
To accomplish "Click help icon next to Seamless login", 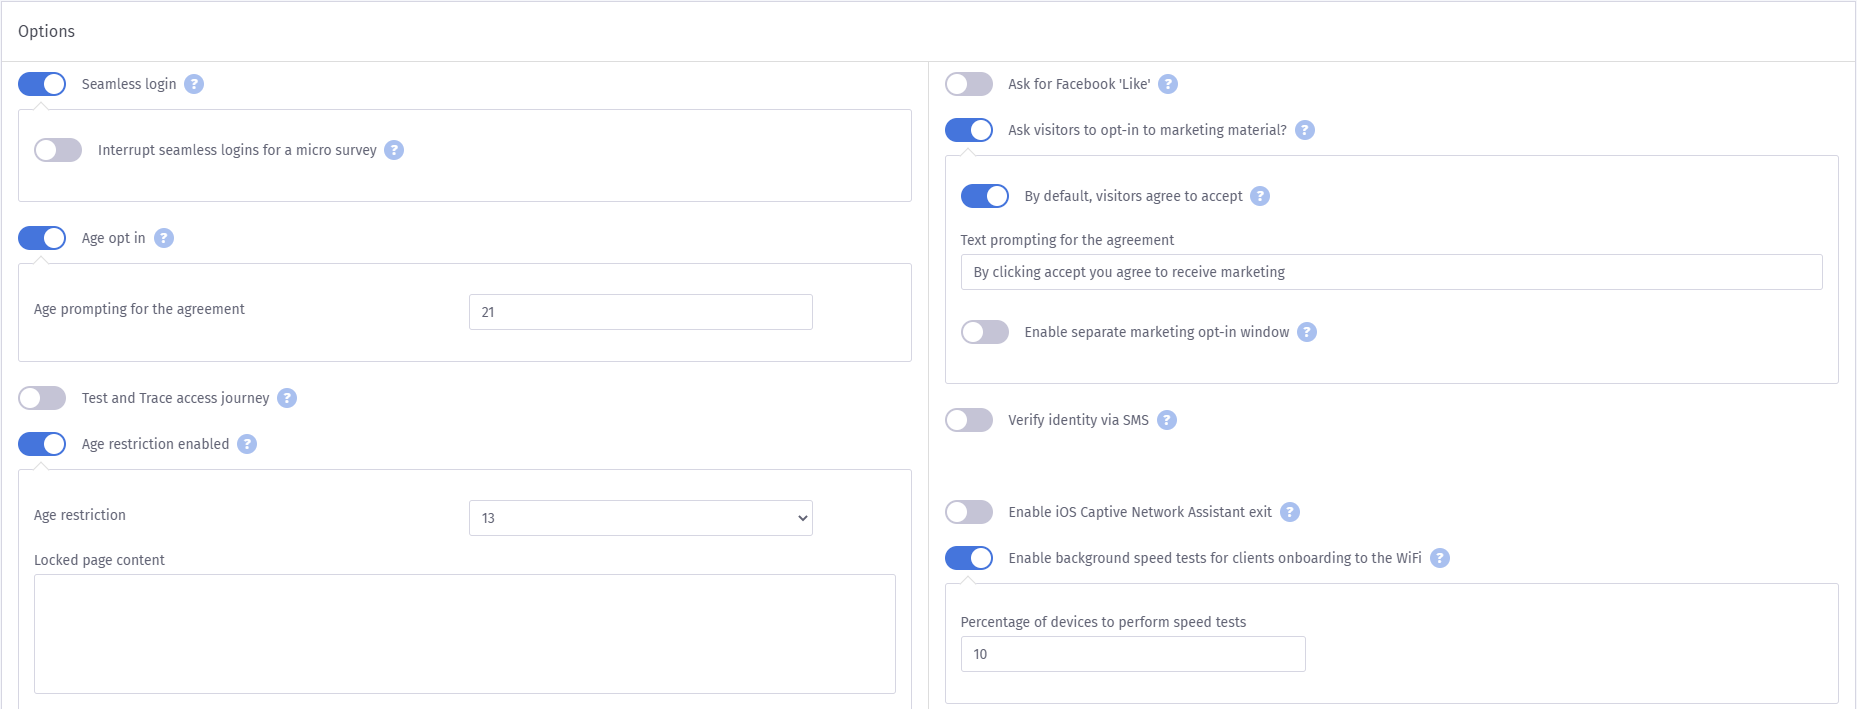I will pos(194,84).
